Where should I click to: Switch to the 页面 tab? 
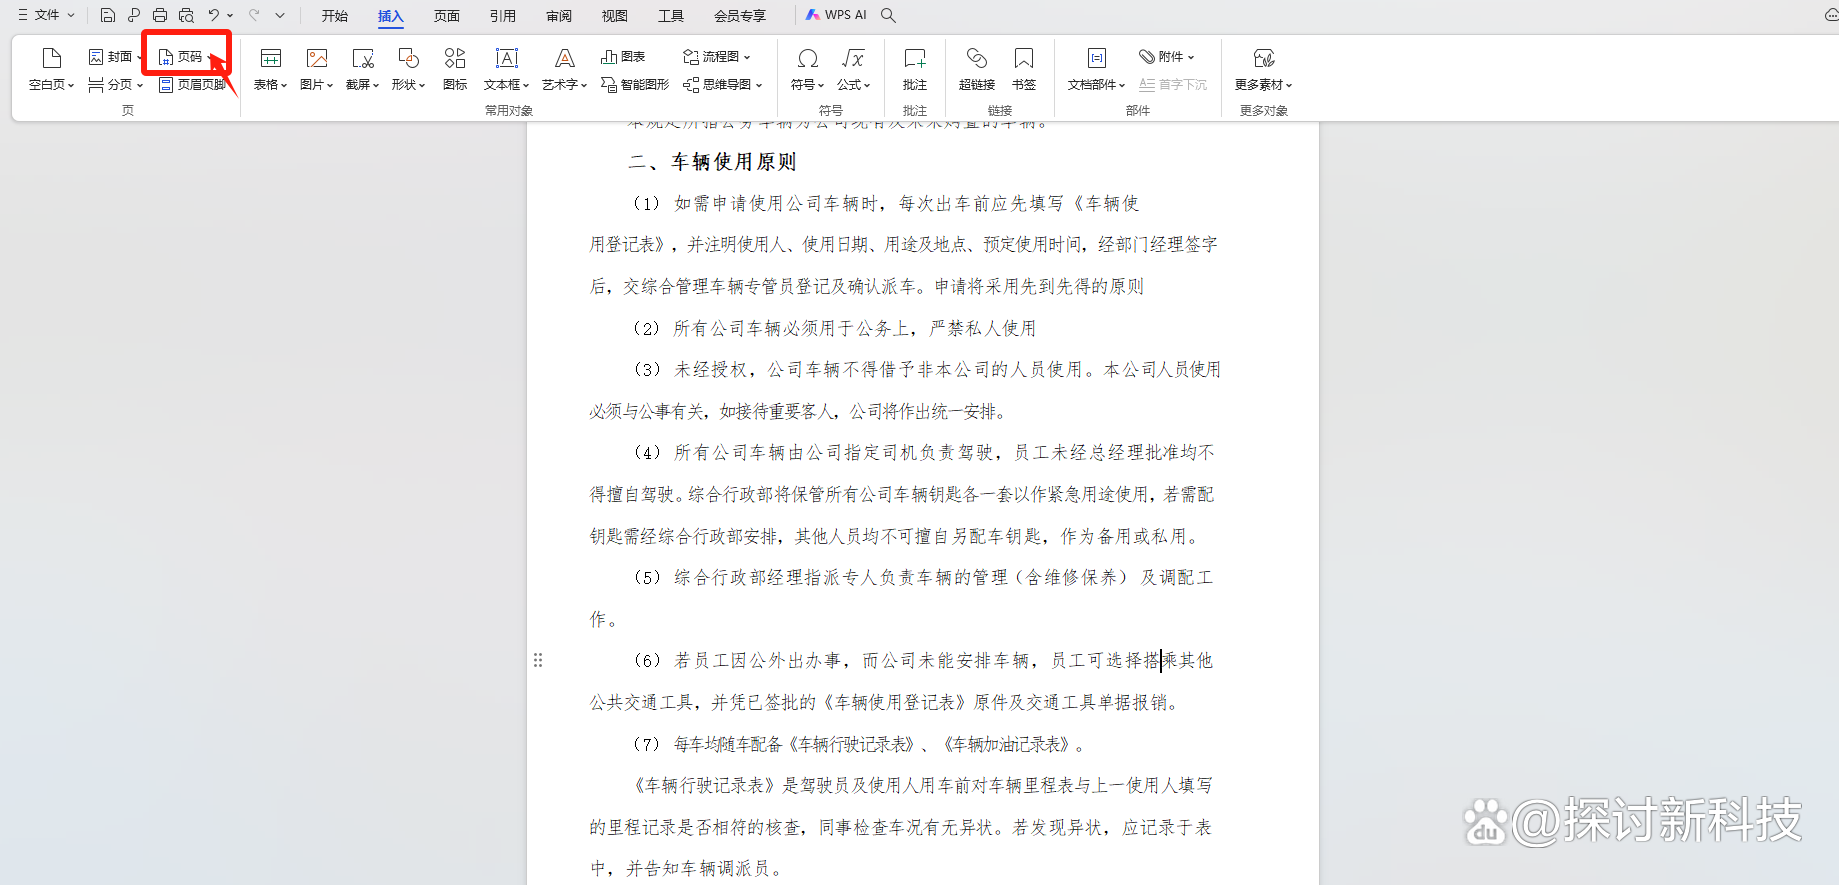click(447, 16)
